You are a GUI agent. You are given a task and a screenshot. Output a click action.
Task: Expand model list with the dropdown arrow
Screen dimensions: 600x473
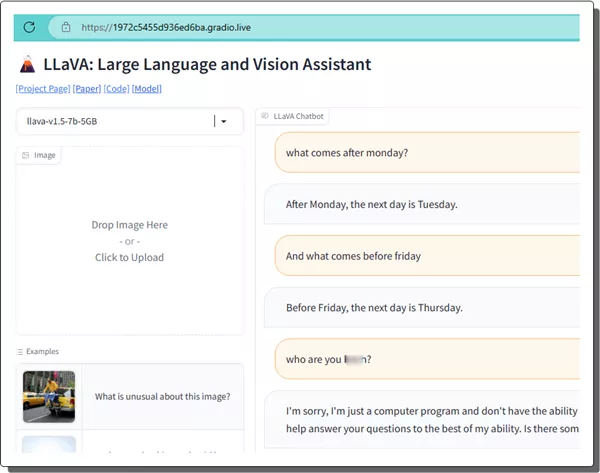coord(224,122)
